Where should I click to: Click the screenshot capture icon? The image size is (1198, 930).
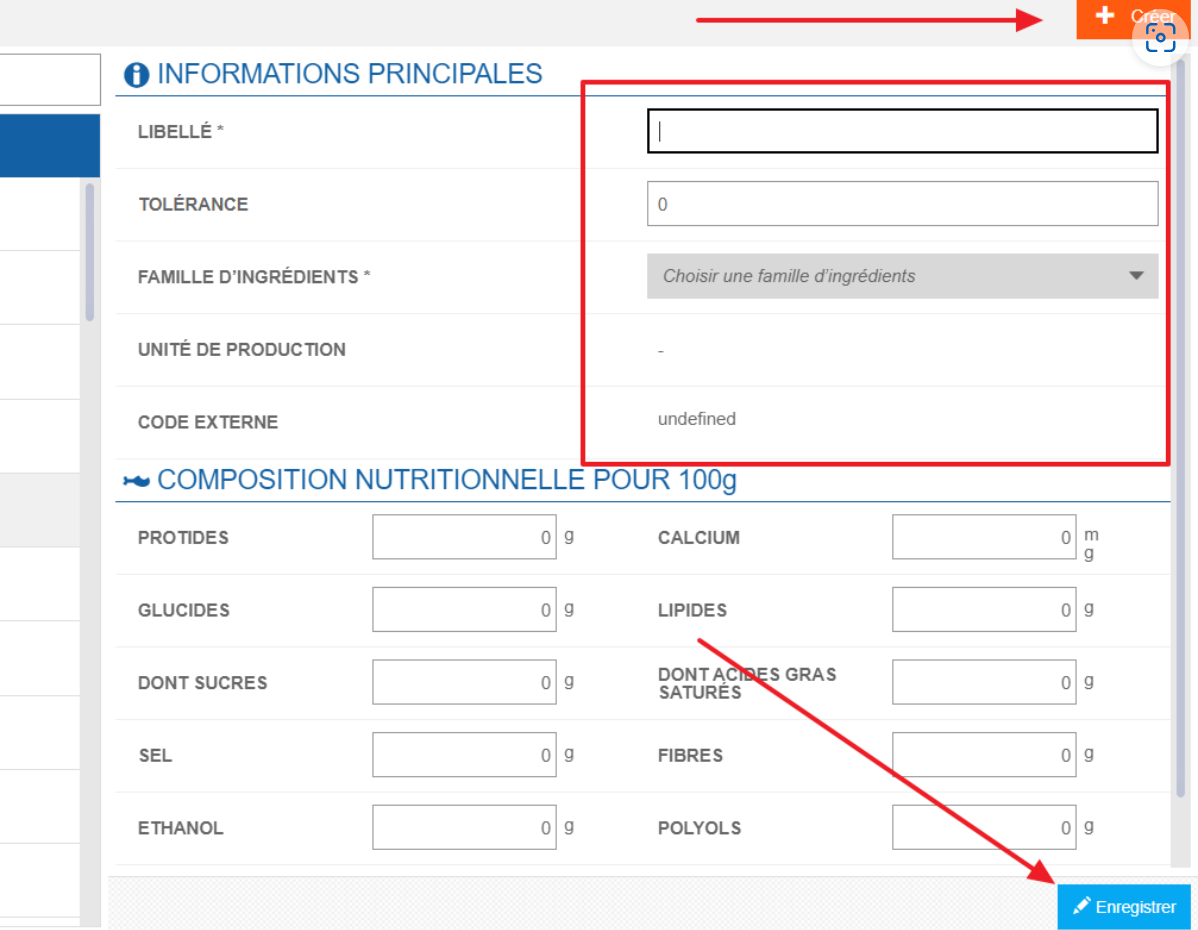click(1160, 37)
